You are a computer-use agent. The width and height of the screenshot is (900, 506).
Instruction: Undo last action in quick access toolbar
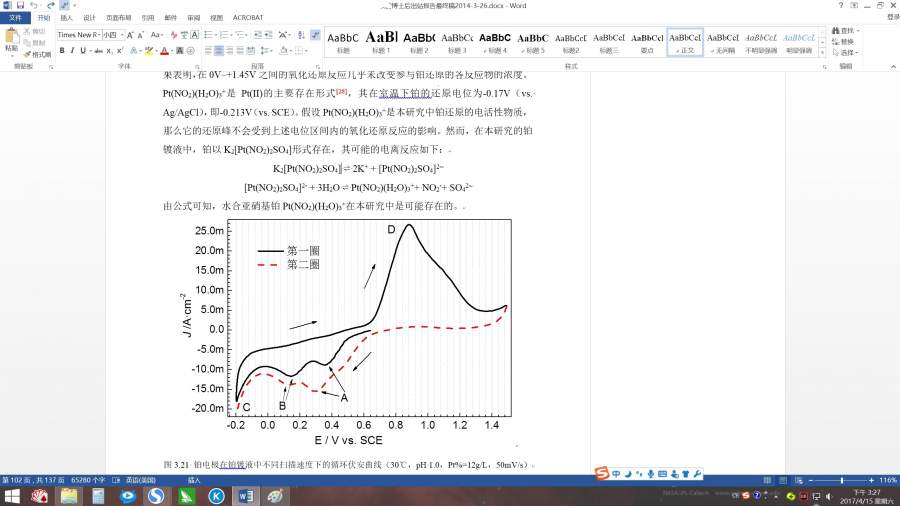click(x=34, y=5)
